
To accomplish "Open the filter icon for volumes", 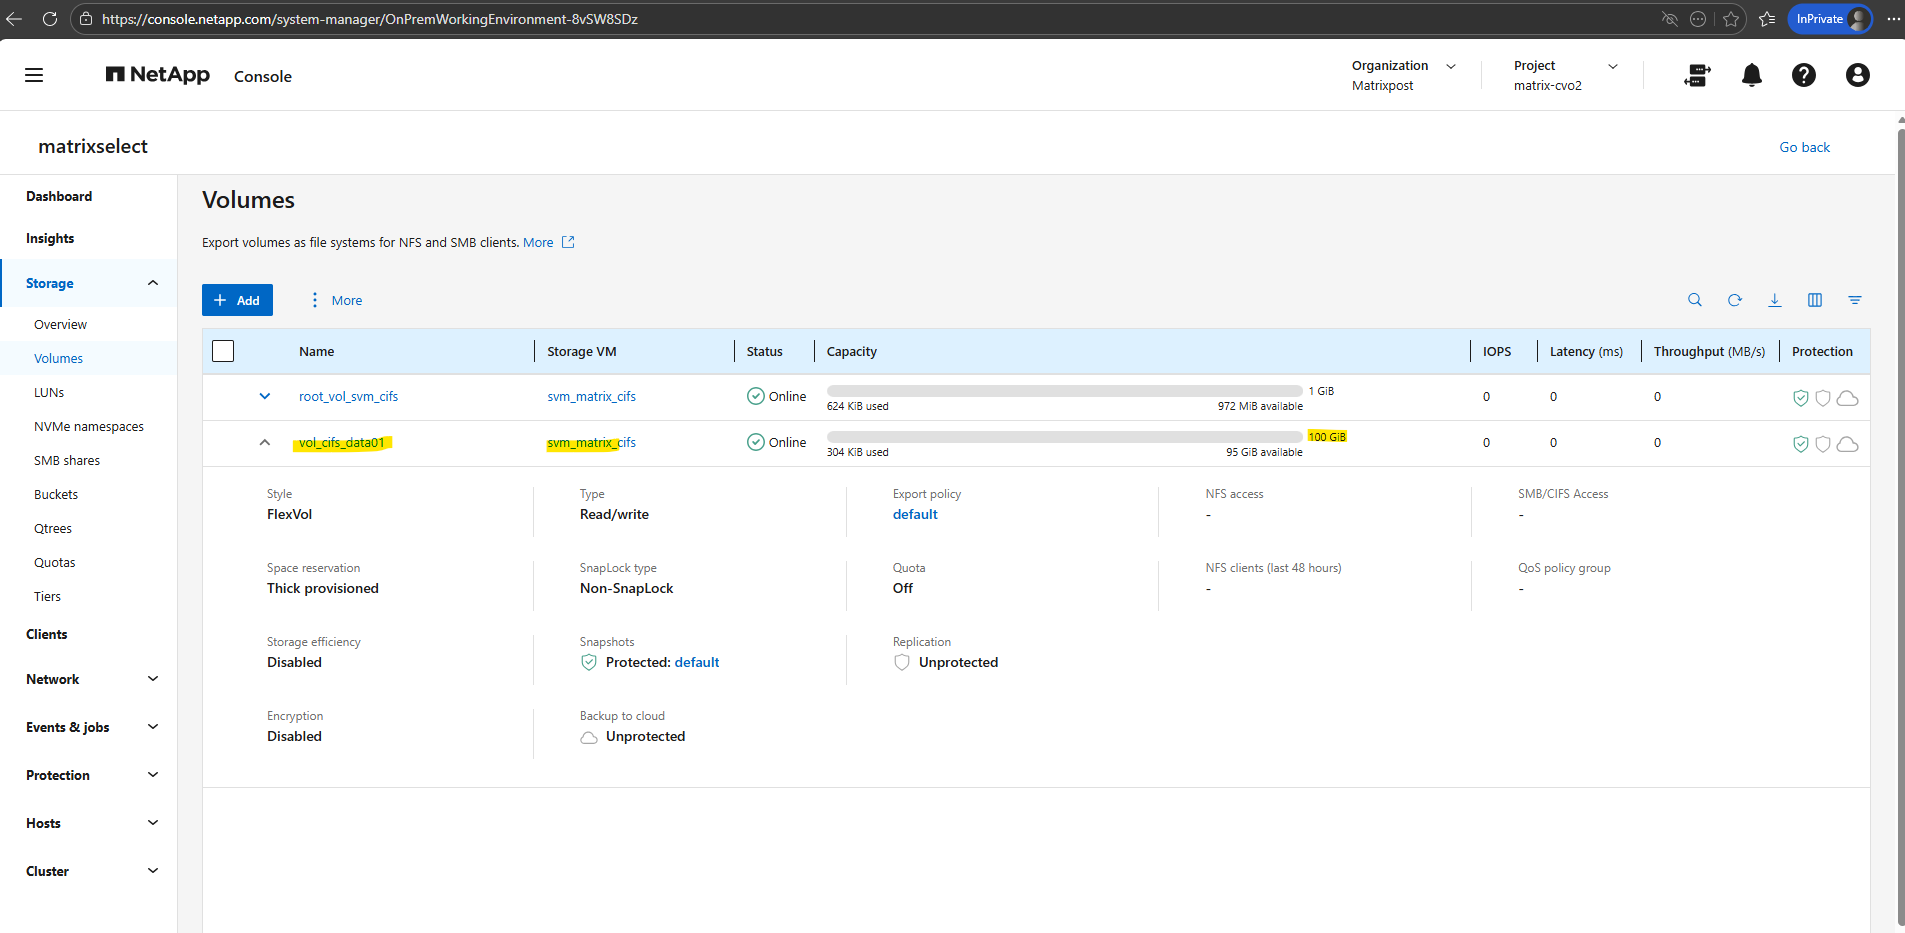I will tap(1854, 300).
